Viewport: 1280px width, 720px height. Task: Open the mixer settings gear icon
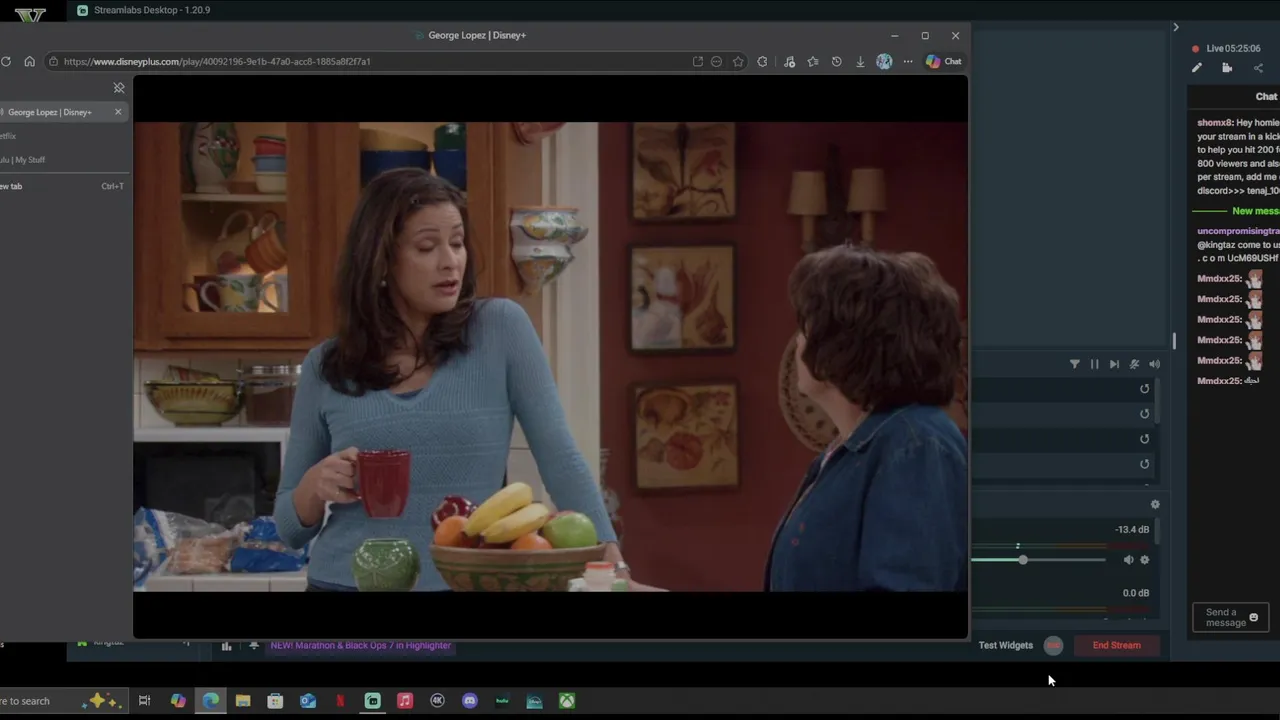(1155, 505)
